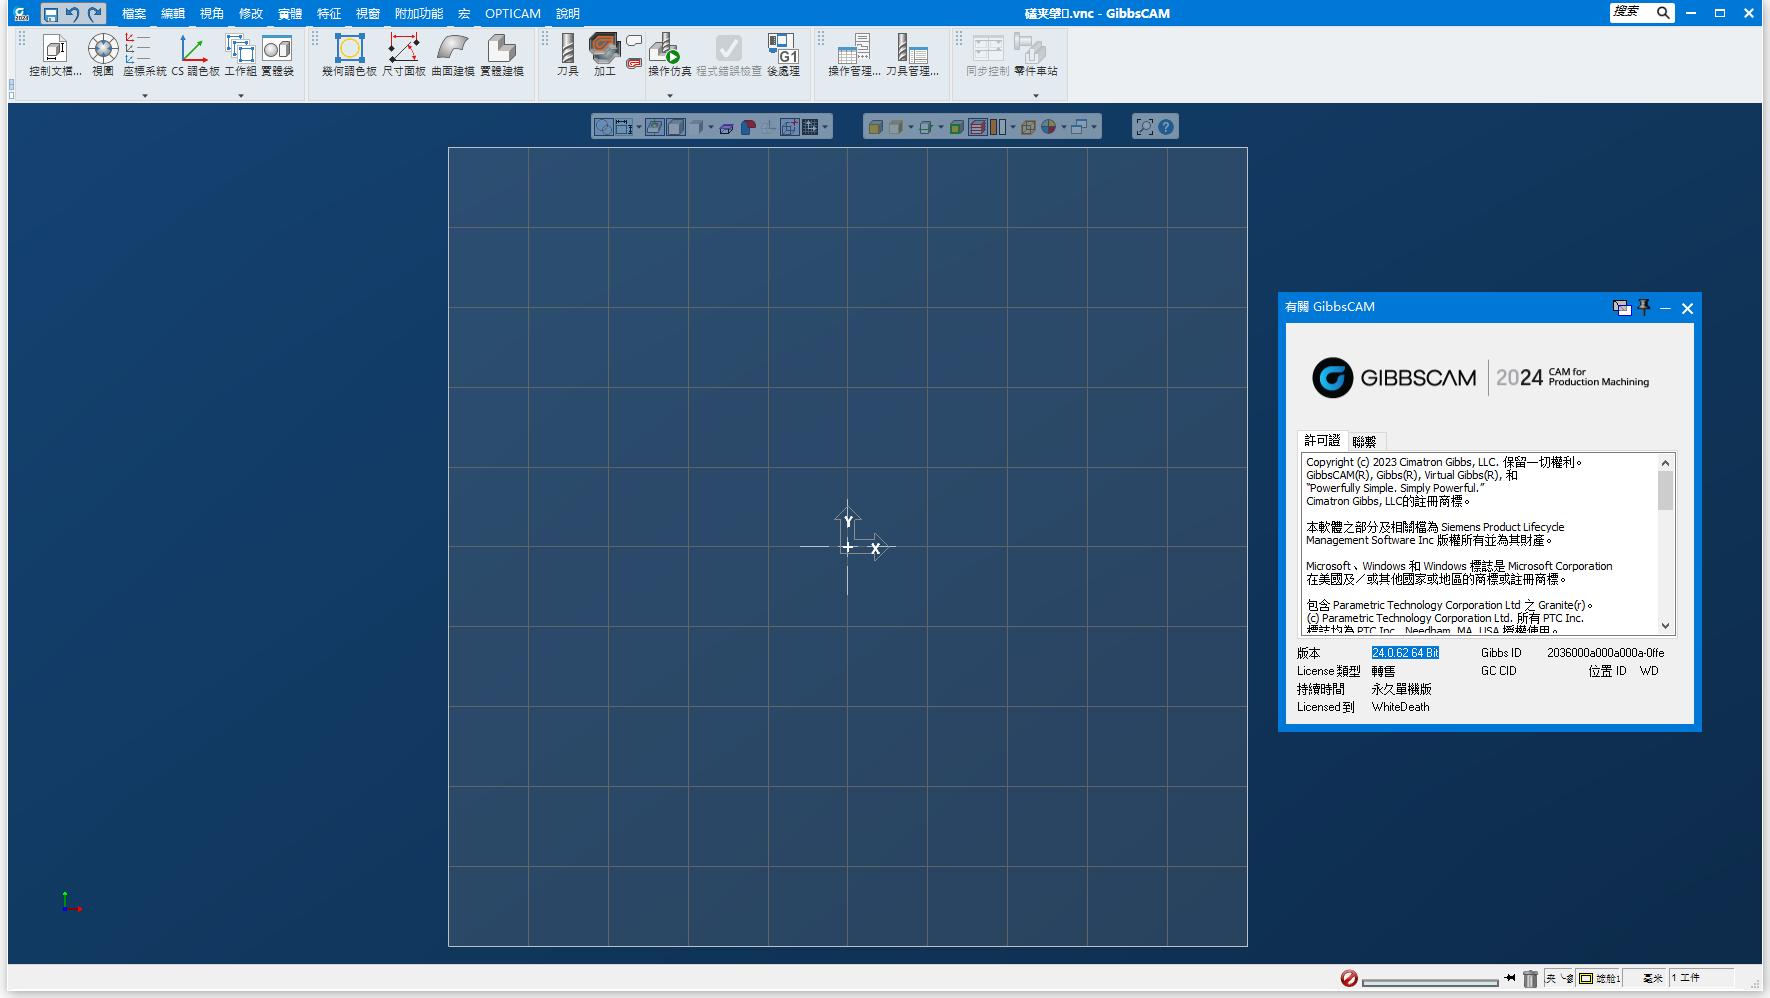Open dropdown beside yellow wireframe cube

(x=911, y=127)
